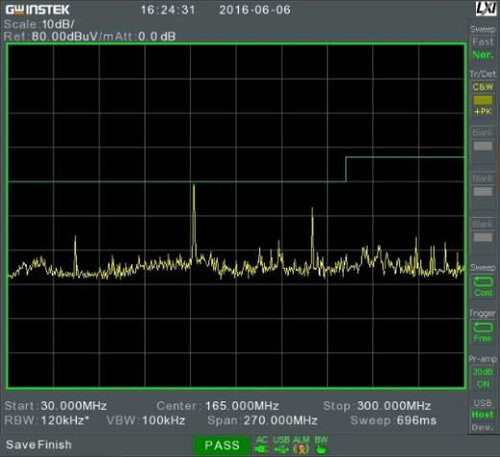Click the tallest spectrum peak on trace
The image size is (500, 457).
pyautogui.click(x=194, y=185)
